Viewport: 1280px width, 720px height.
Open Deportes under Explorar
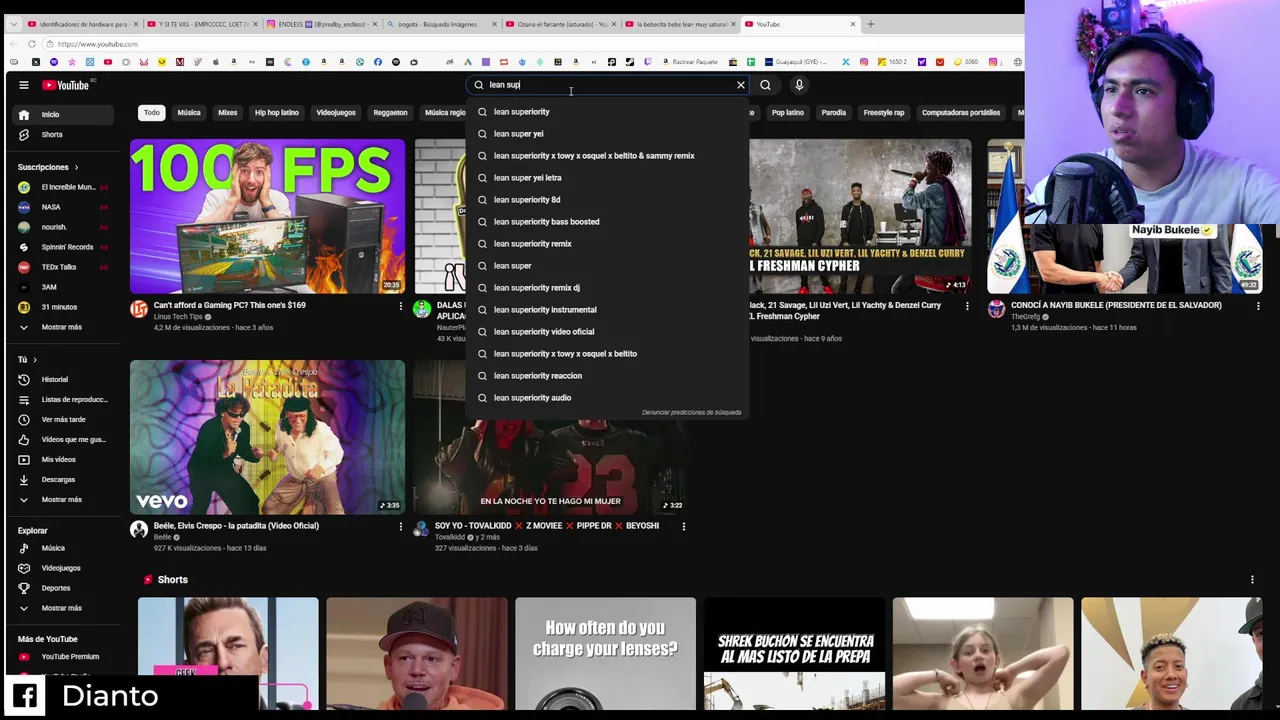pos(60,588)
